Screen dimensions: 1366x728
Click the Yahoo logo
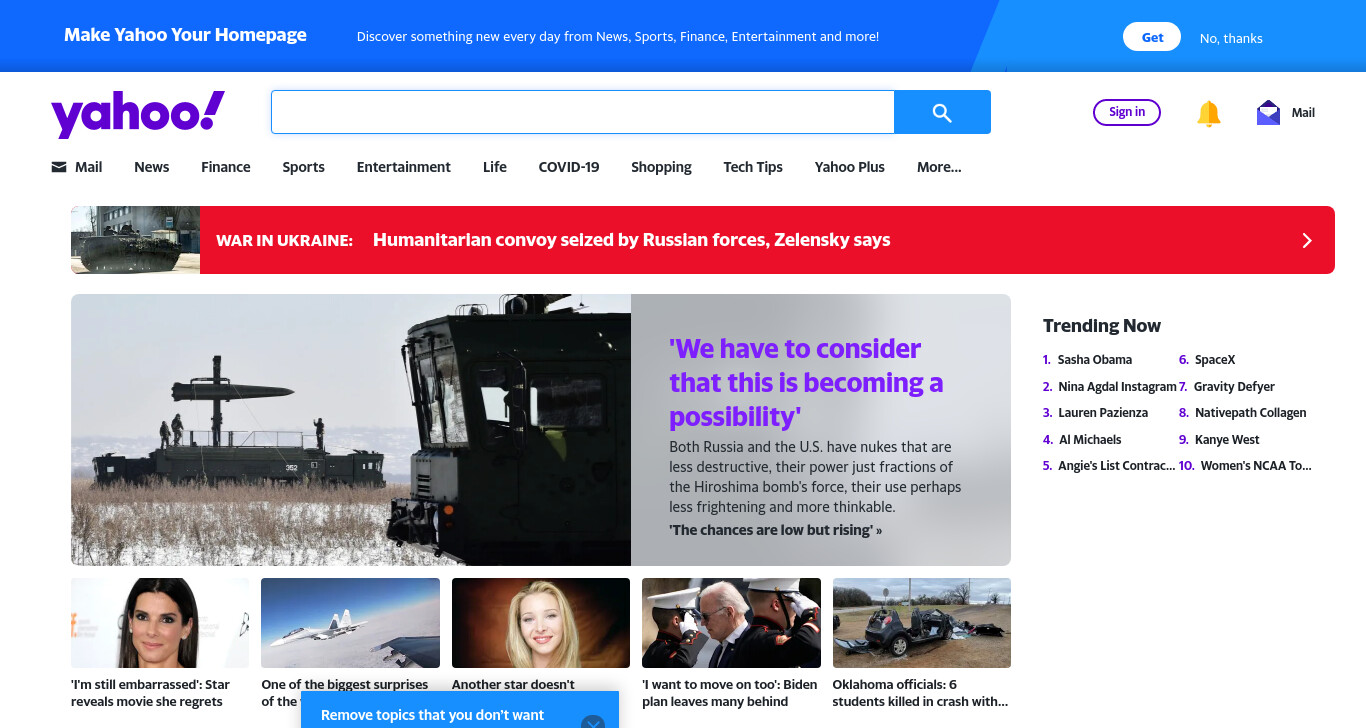[138, 113]
